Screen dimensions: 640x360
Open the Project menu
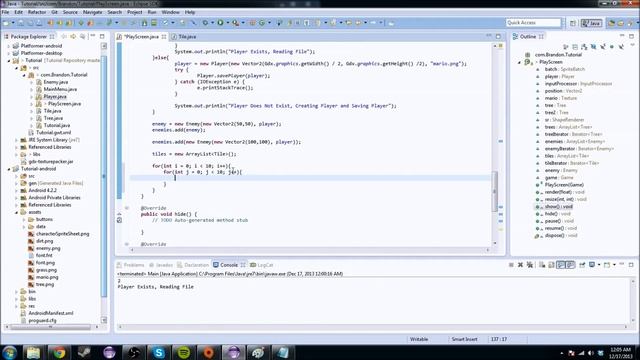(134, 12)
